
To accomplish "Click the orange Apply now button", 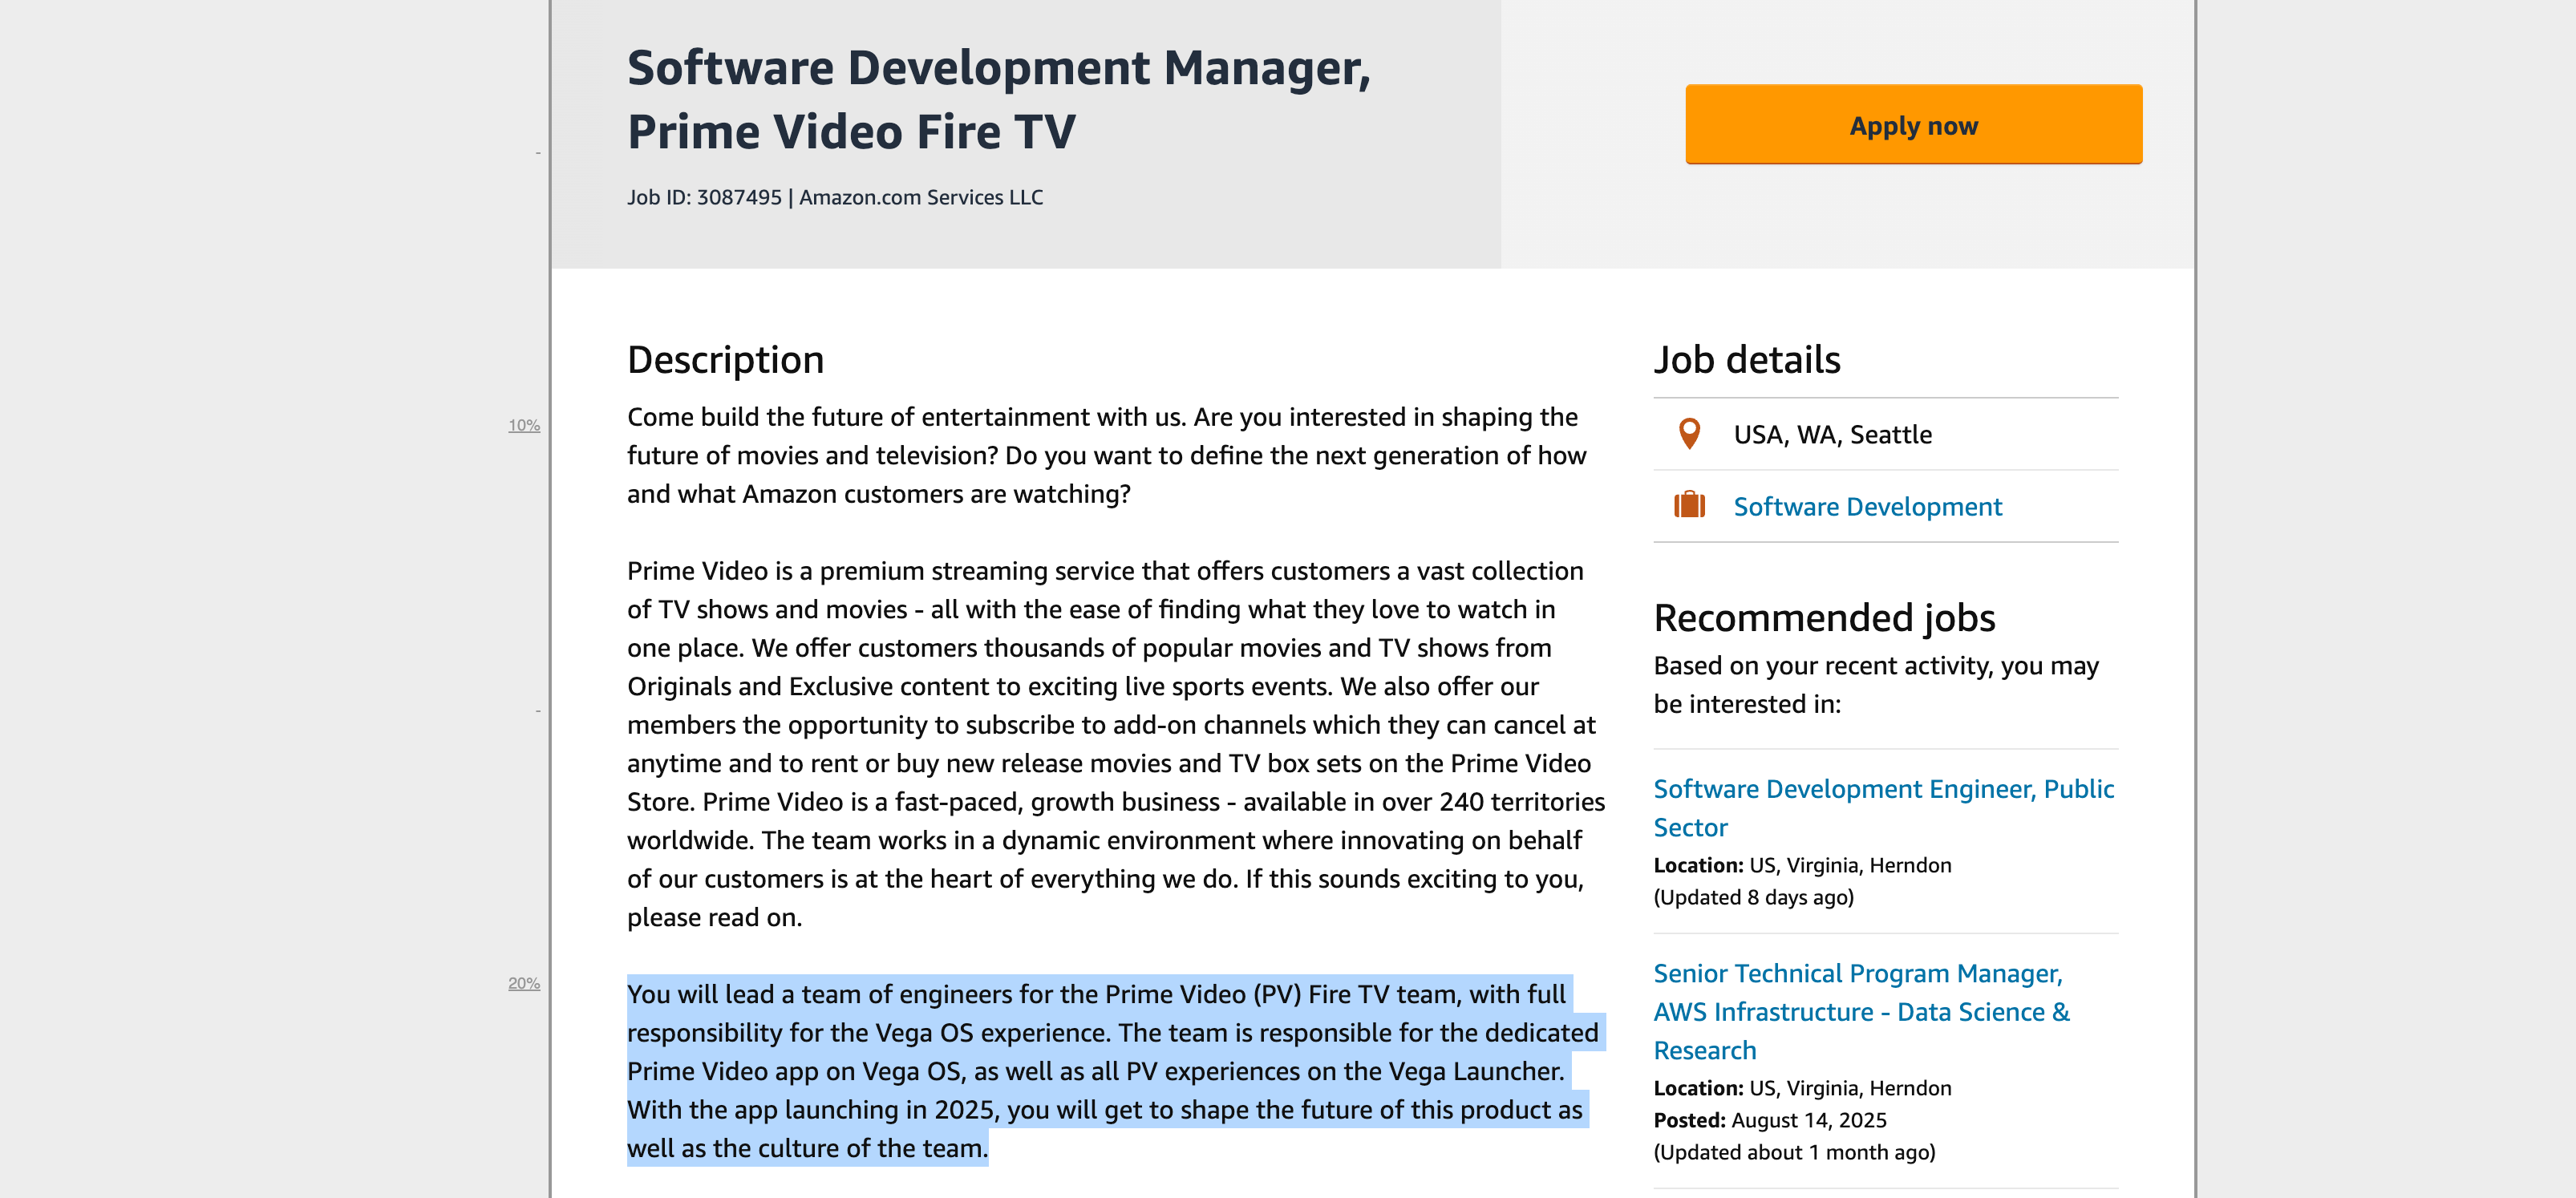I will coord(1912,125).
